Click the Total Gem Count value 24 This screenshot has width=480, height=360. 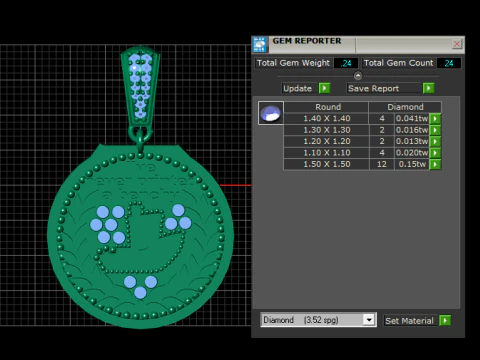coord(449,63)
